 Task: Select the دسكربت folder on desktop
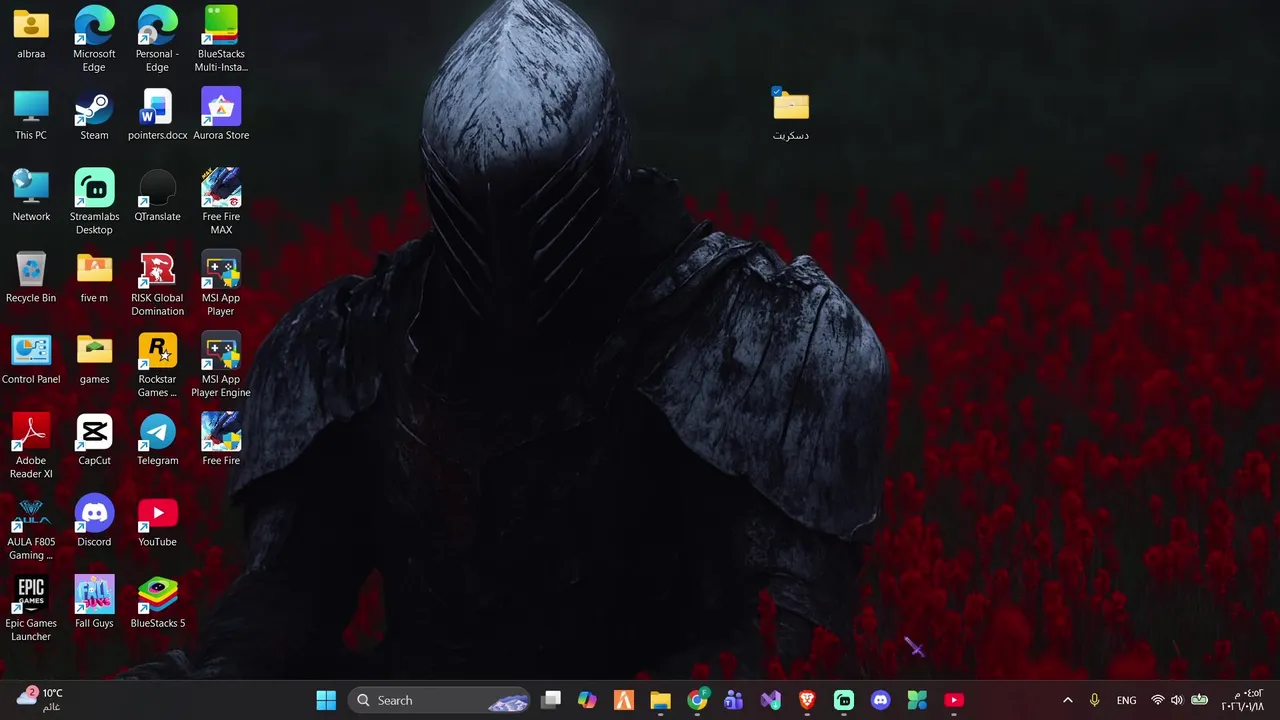[790, 114]
